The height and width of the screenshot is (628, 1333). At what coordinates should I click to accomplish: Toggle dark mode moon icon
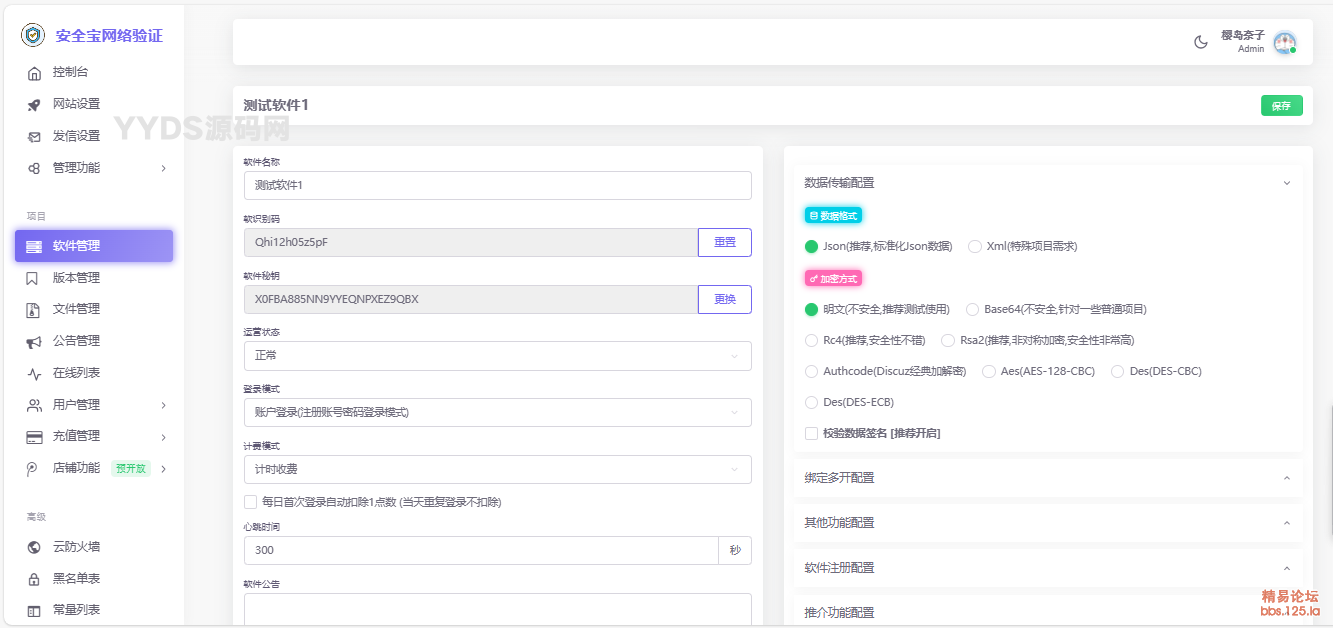coord(1201,42)
